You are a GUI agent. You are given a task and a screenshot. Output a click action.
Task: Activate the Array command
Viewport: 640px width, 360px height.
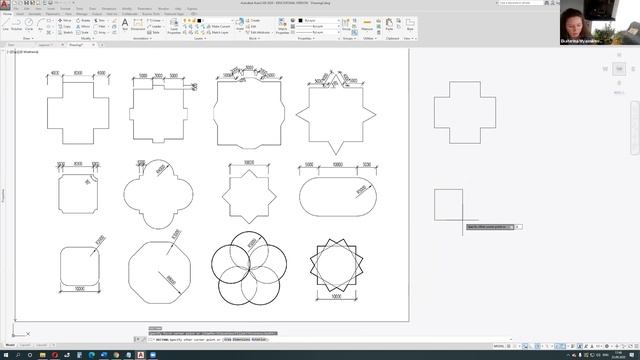(100, 32)
